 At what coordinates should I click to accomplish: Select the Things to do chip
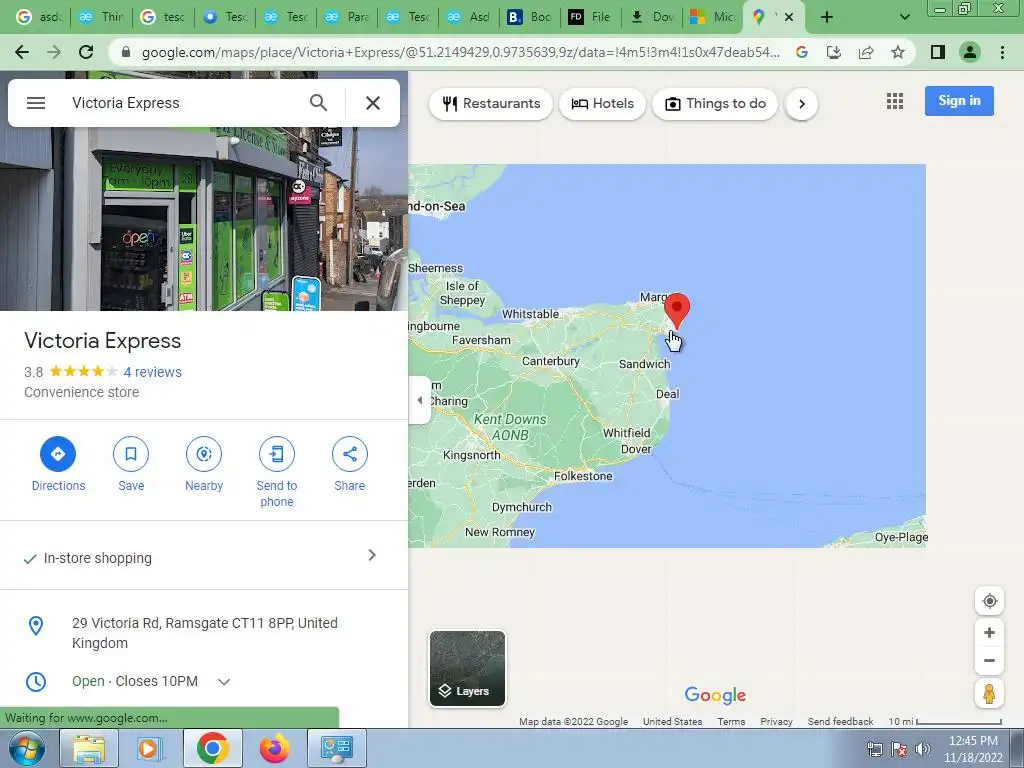(x=715, y=104)
